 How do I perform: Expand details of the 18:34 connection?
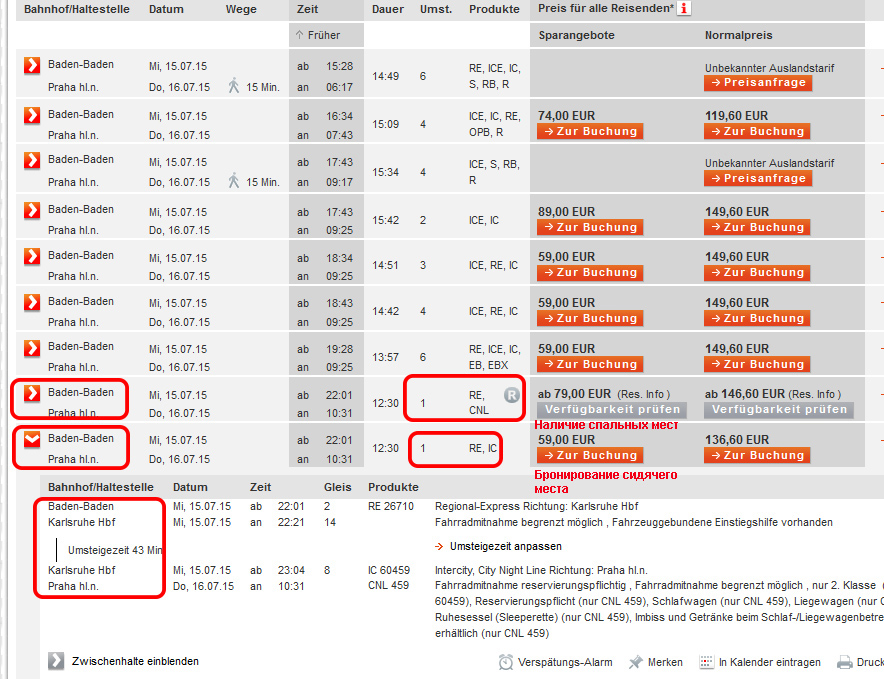coord(32,256)
